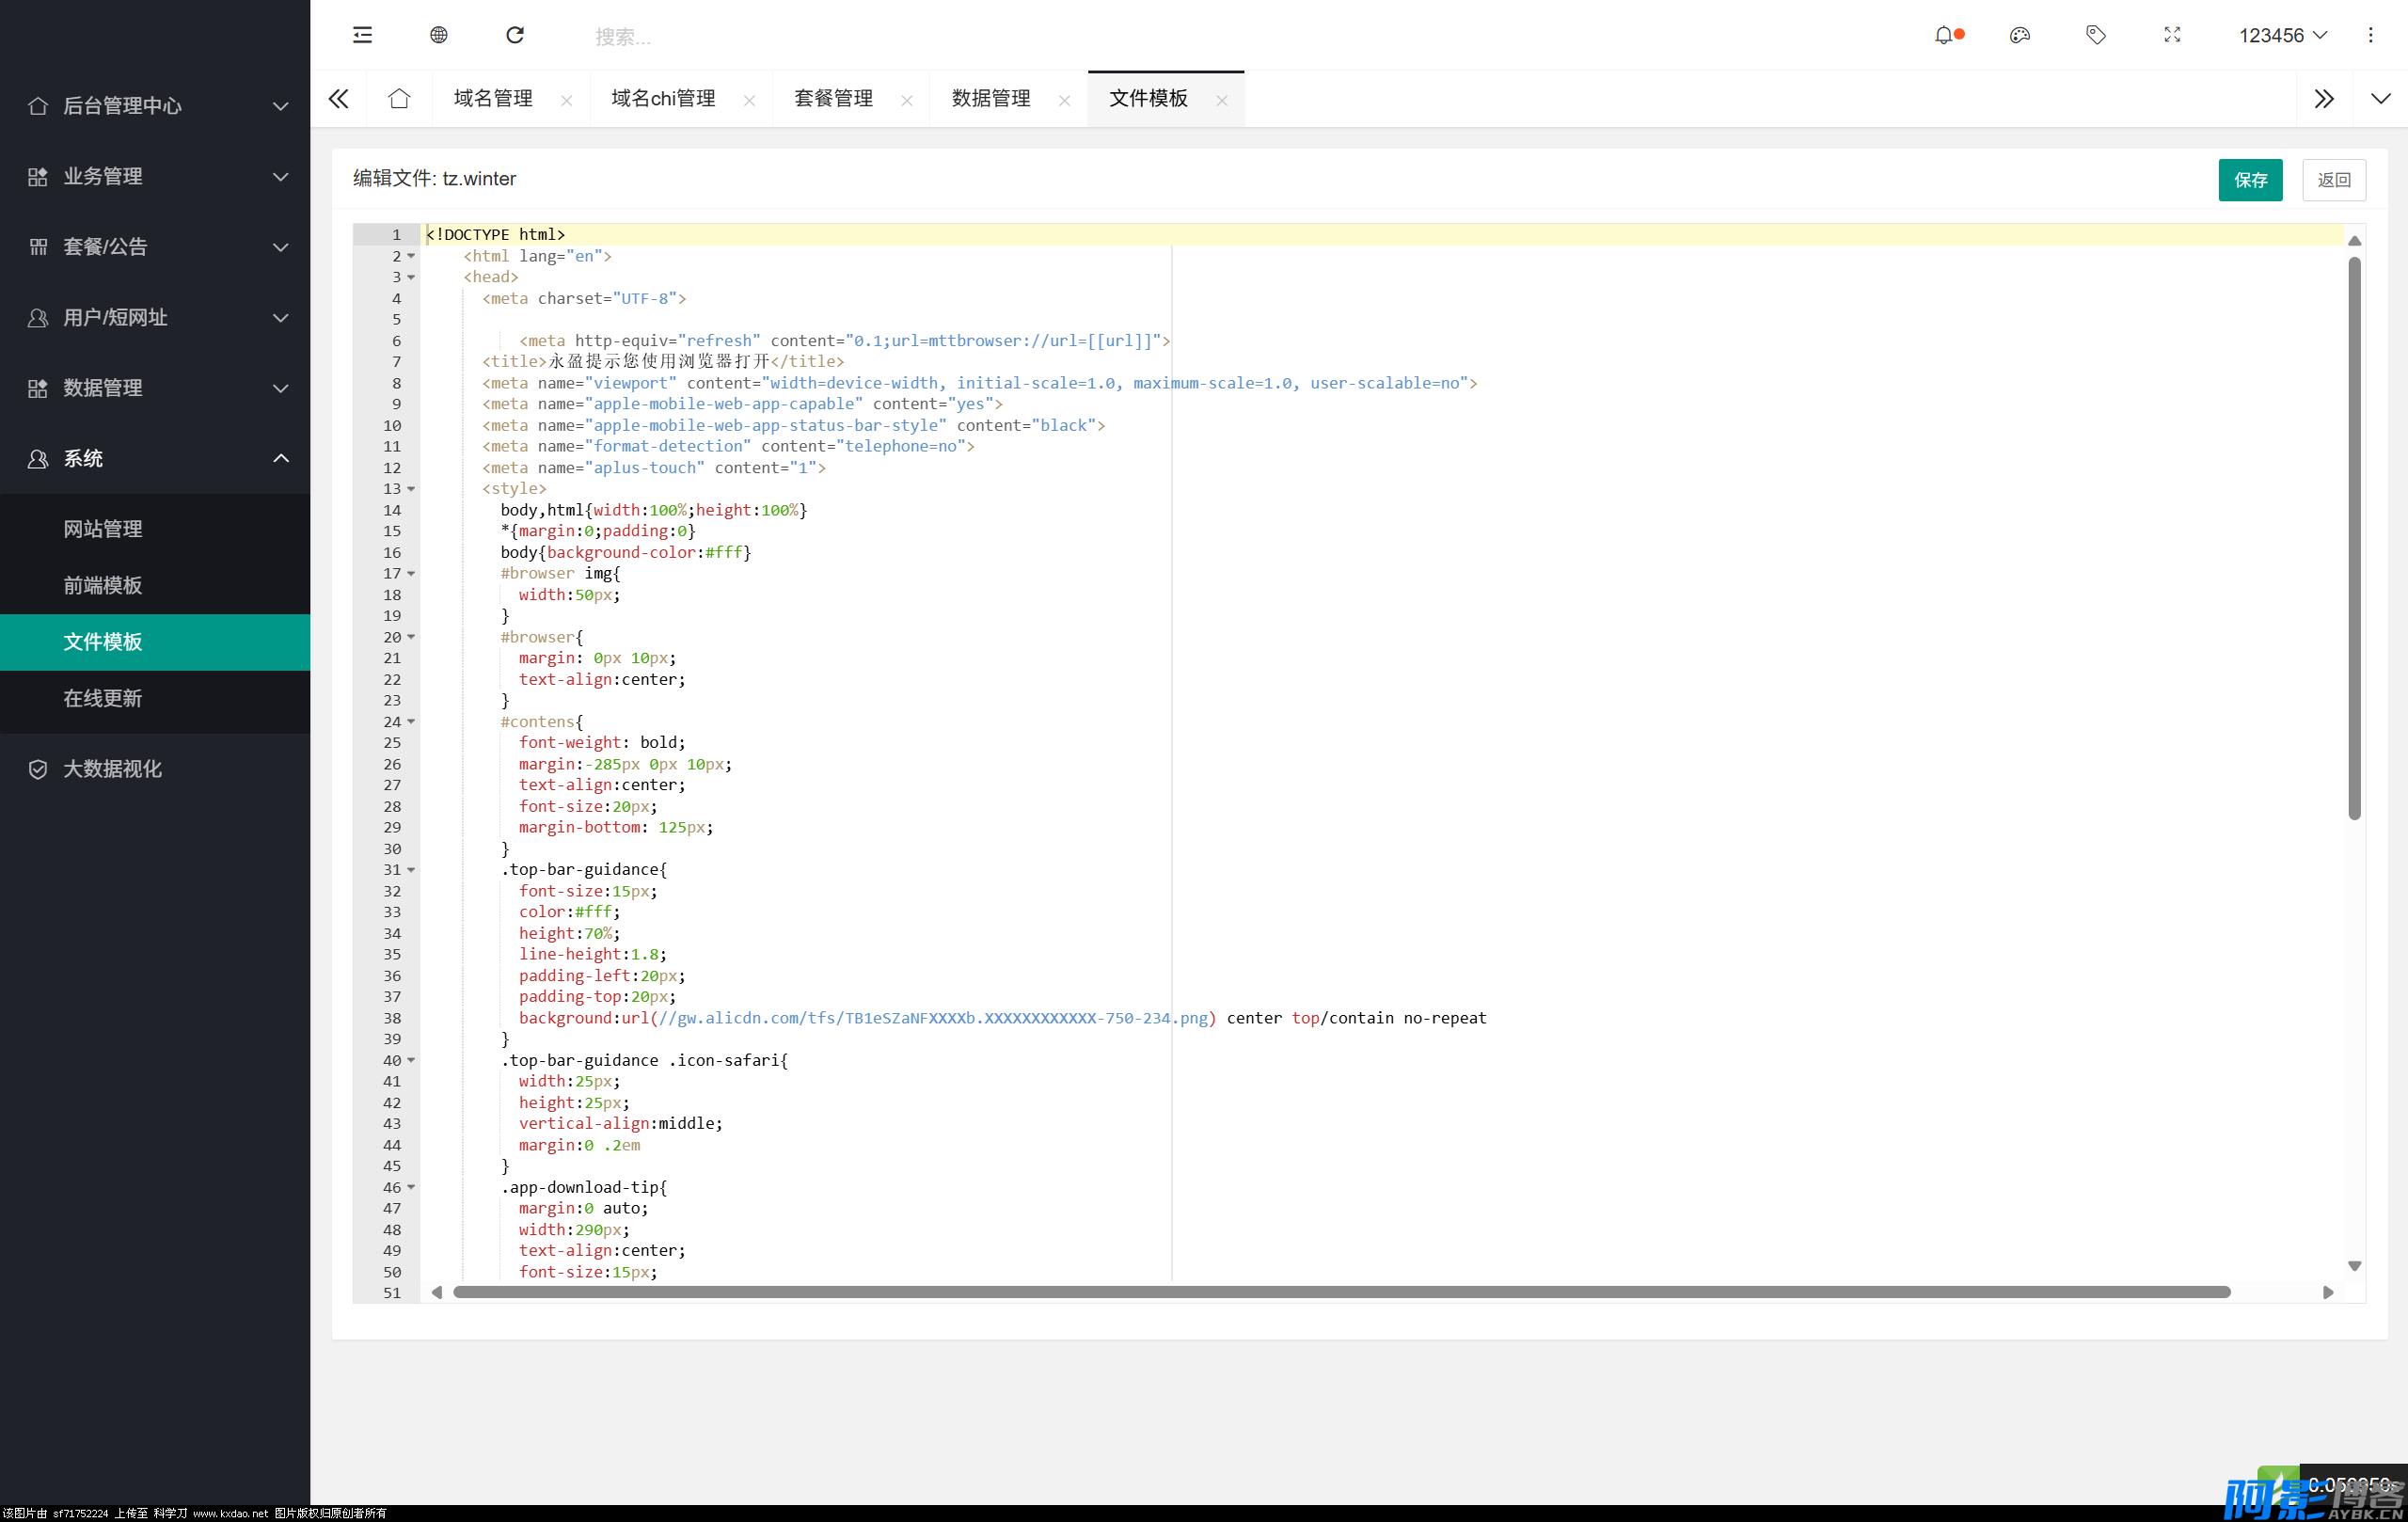2408x1522 pixels.
Task: Open the vertical three-dot more menu
Action: 2370,35
